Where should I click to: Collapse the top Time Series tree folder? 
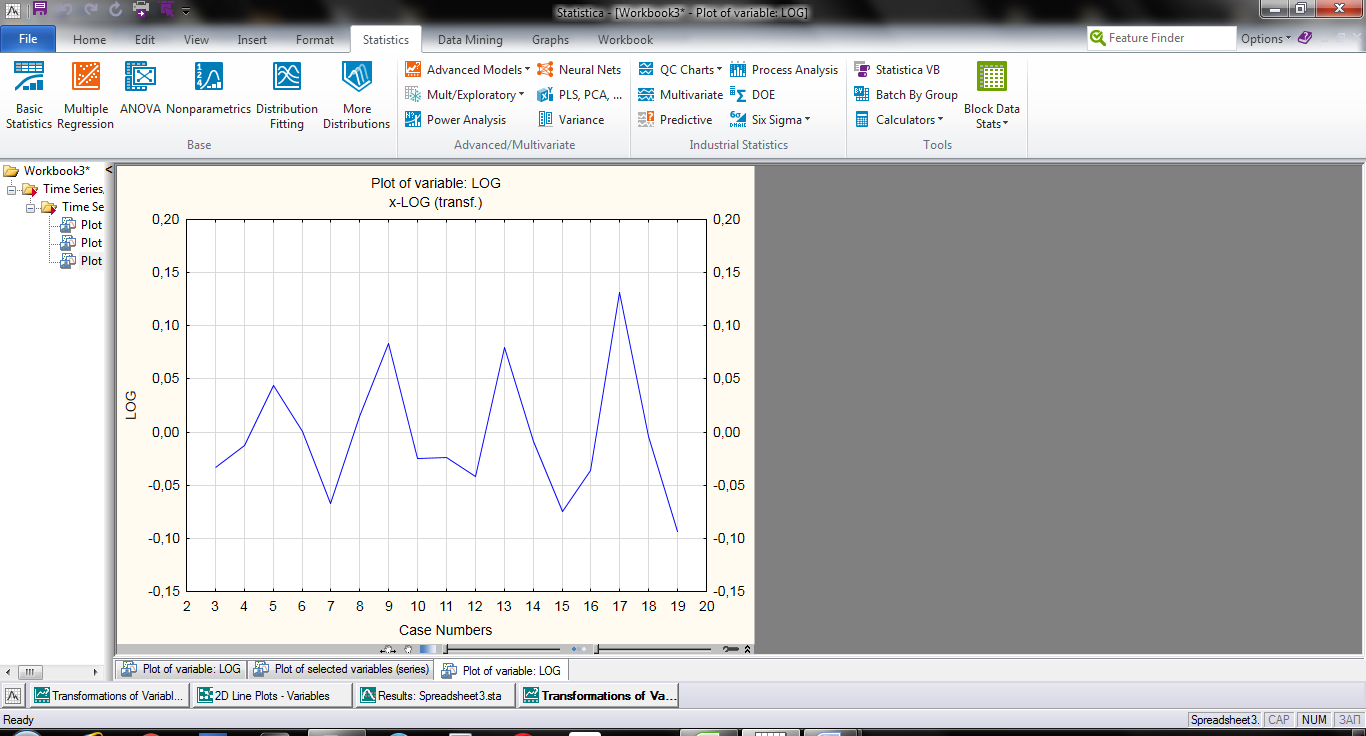point(11,189)
